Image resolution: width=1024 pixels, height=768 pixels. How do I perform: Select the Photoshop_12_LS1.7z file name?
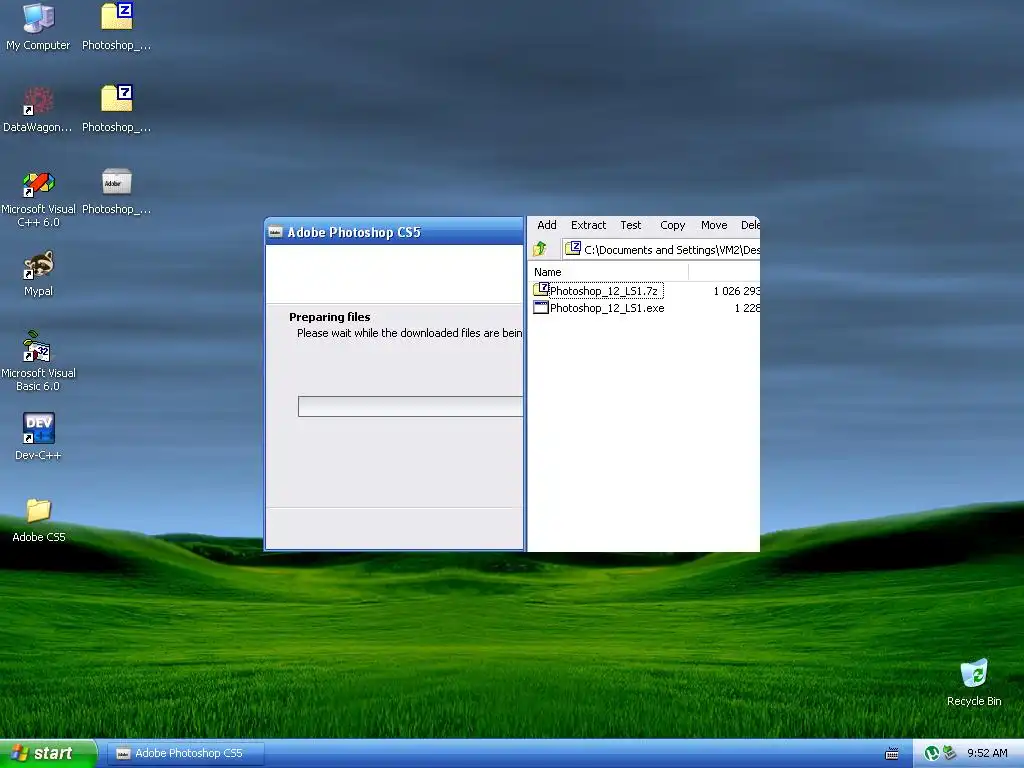[603, 291]
